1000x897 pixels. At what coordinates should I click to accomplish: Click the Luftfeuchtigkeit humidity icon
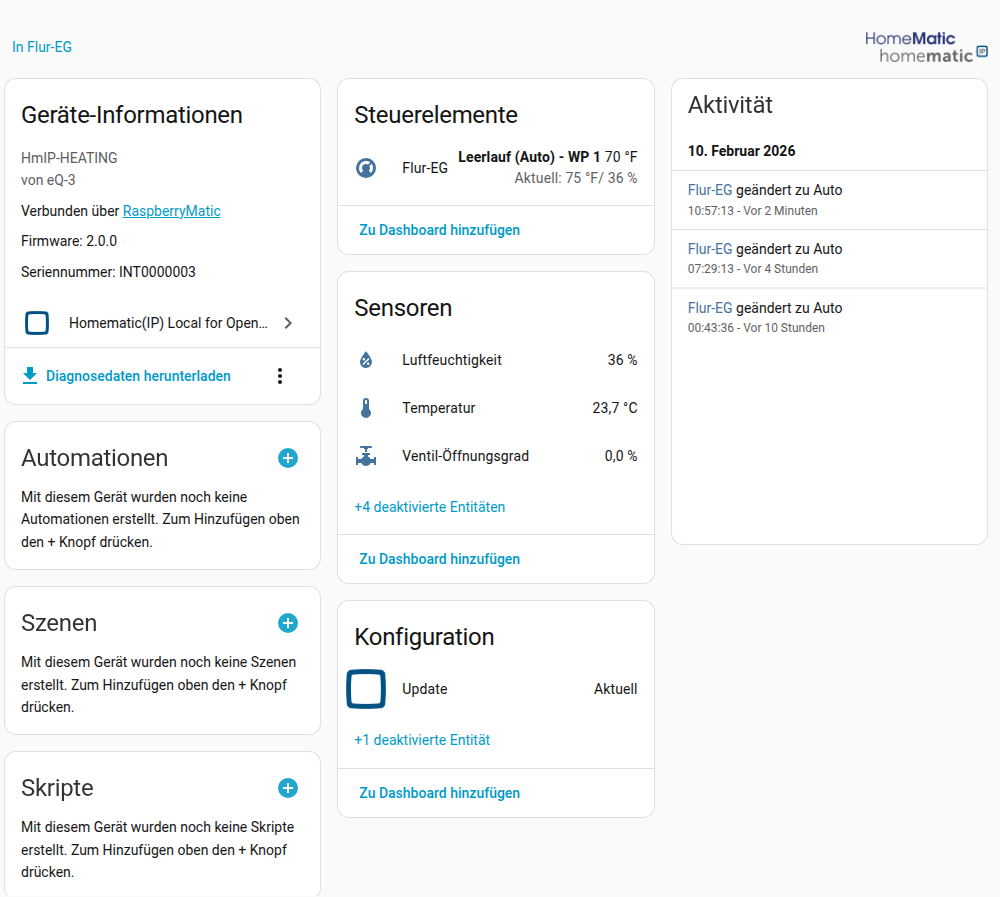pyautogui.click(x=366, y=360)
